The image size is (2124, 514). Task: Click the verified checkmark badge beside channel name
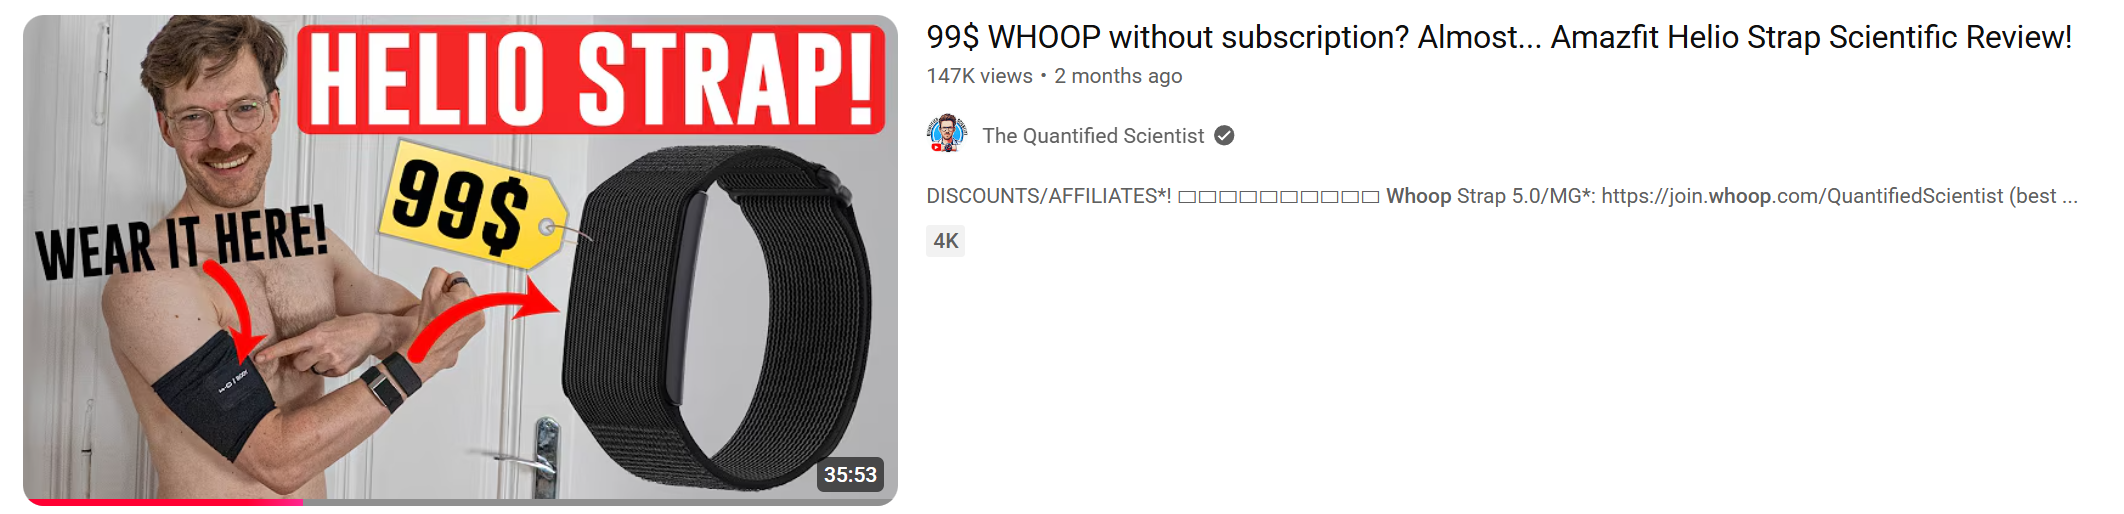click(1224, 136)
